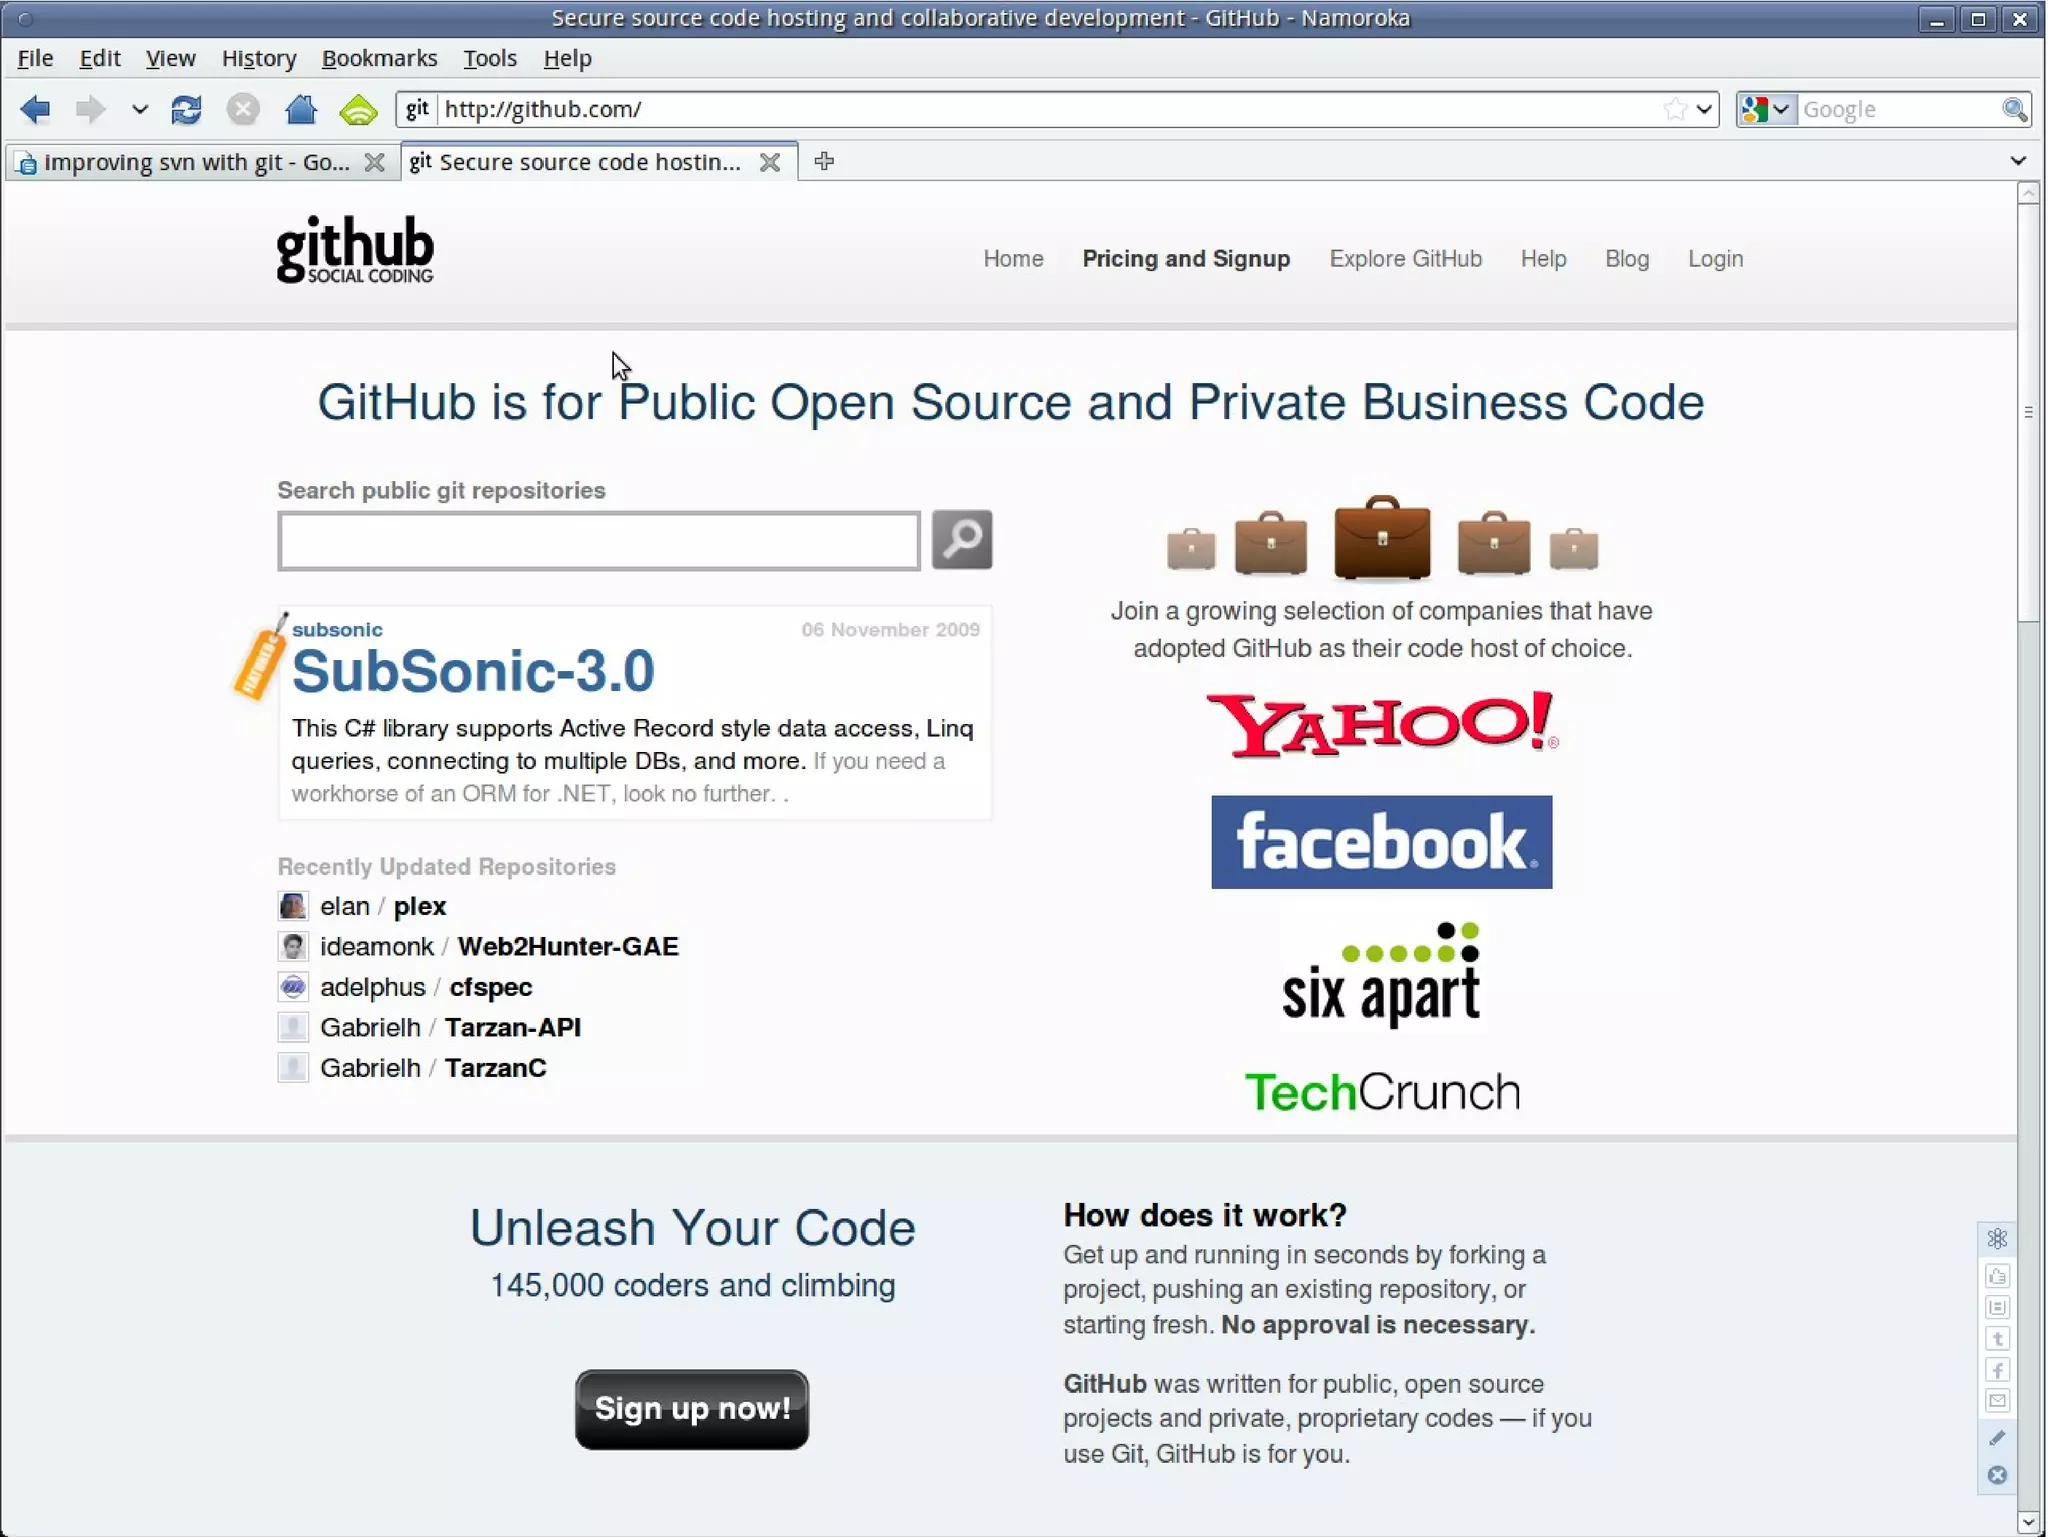Screen dimensions: 2048x1537
Task: Click the Google search magnifier icon
Action: pyautogui.click(x=2014, y=109)
